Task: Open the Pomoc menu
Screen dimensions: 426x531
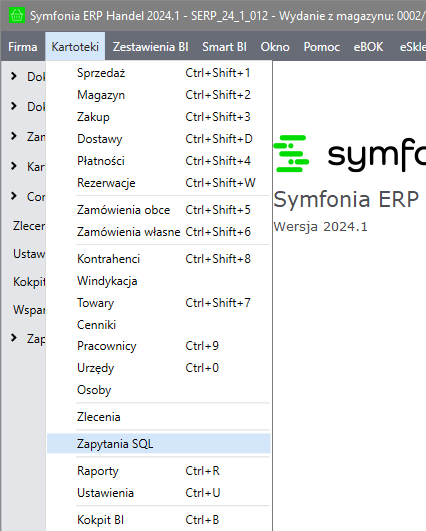Action: [x=321, y=47]
